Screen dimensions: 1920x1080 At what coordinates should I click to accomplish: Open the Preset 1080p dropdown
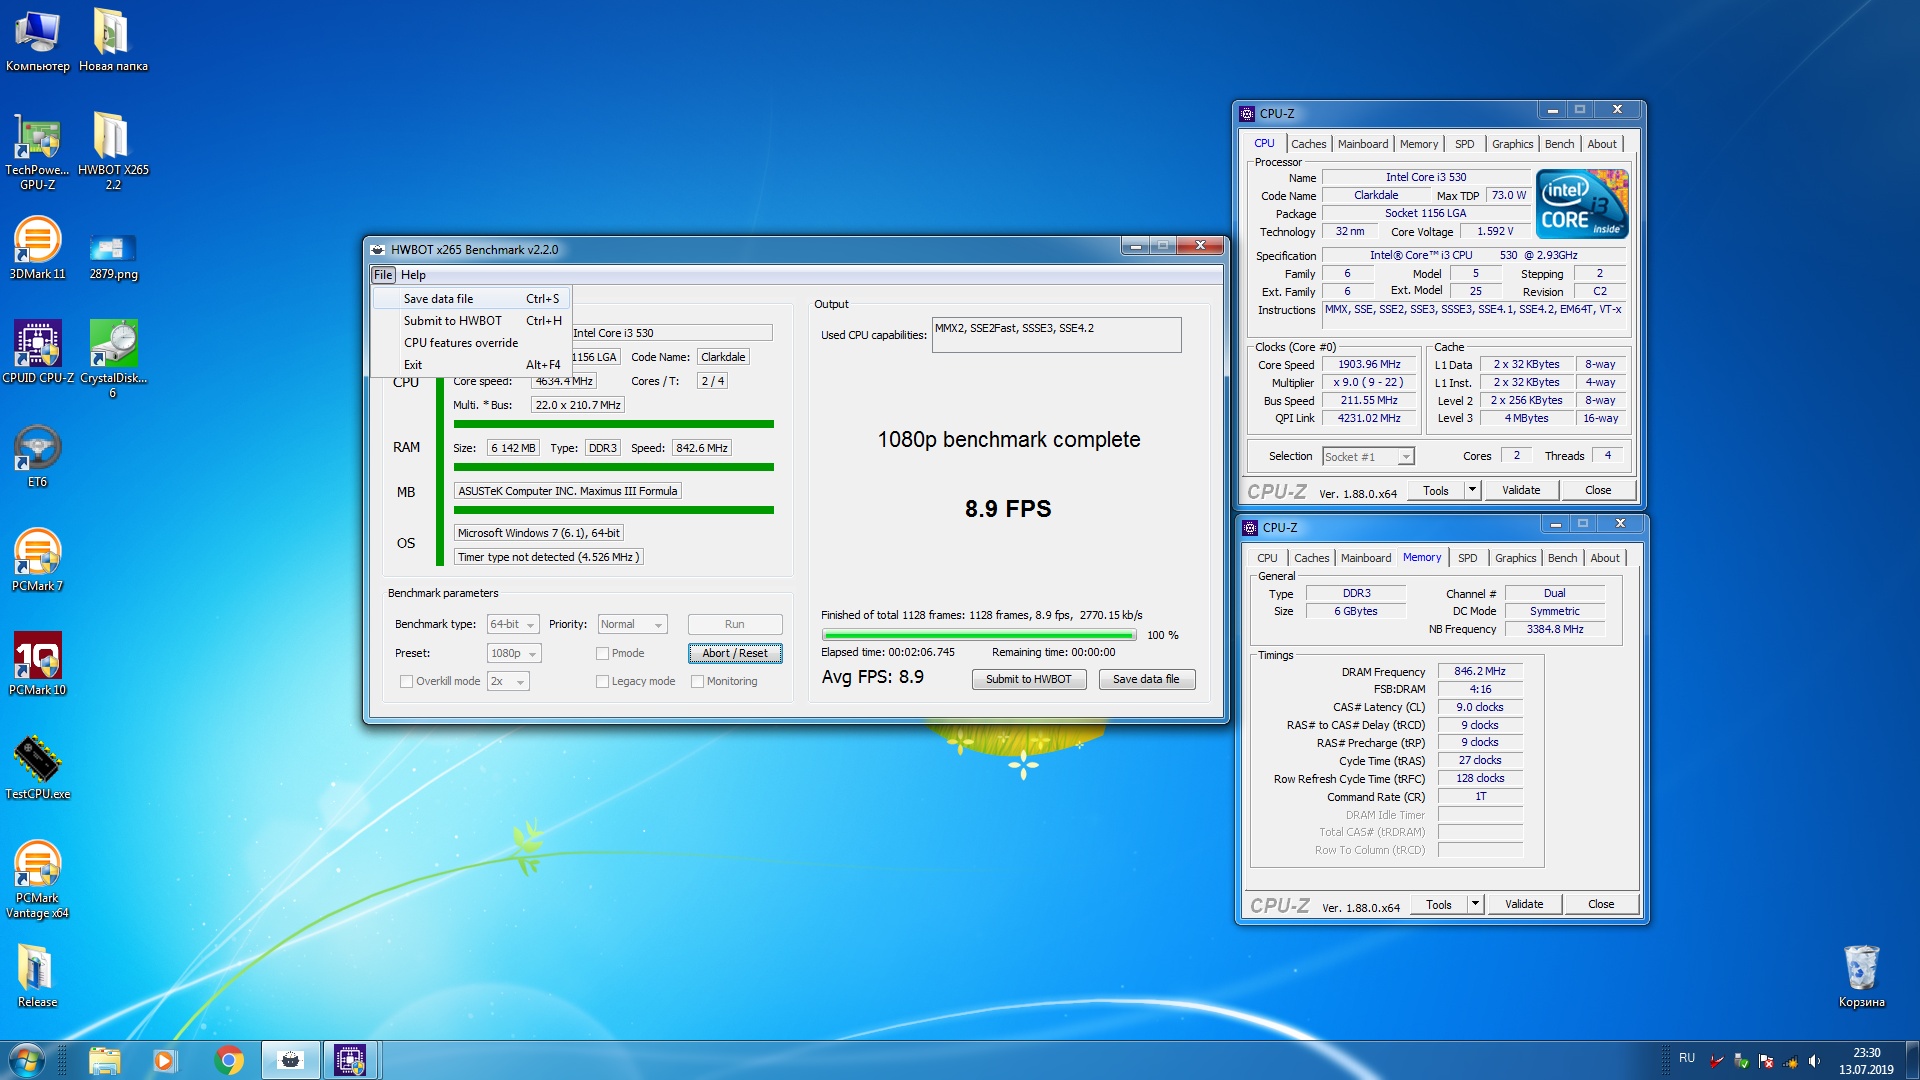[x=514, y=653]
